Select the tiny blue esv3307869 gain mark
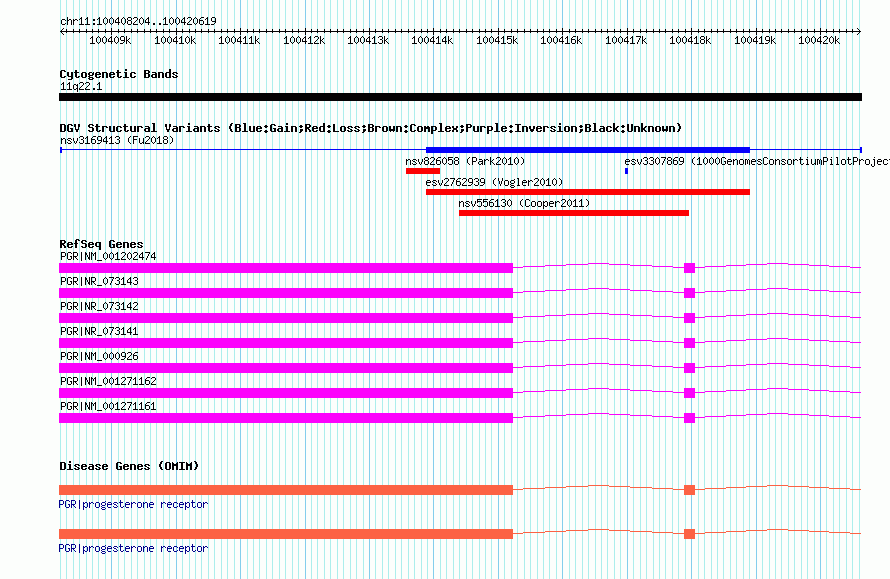Viewport: 890px width, 579px height. point(626,171)
